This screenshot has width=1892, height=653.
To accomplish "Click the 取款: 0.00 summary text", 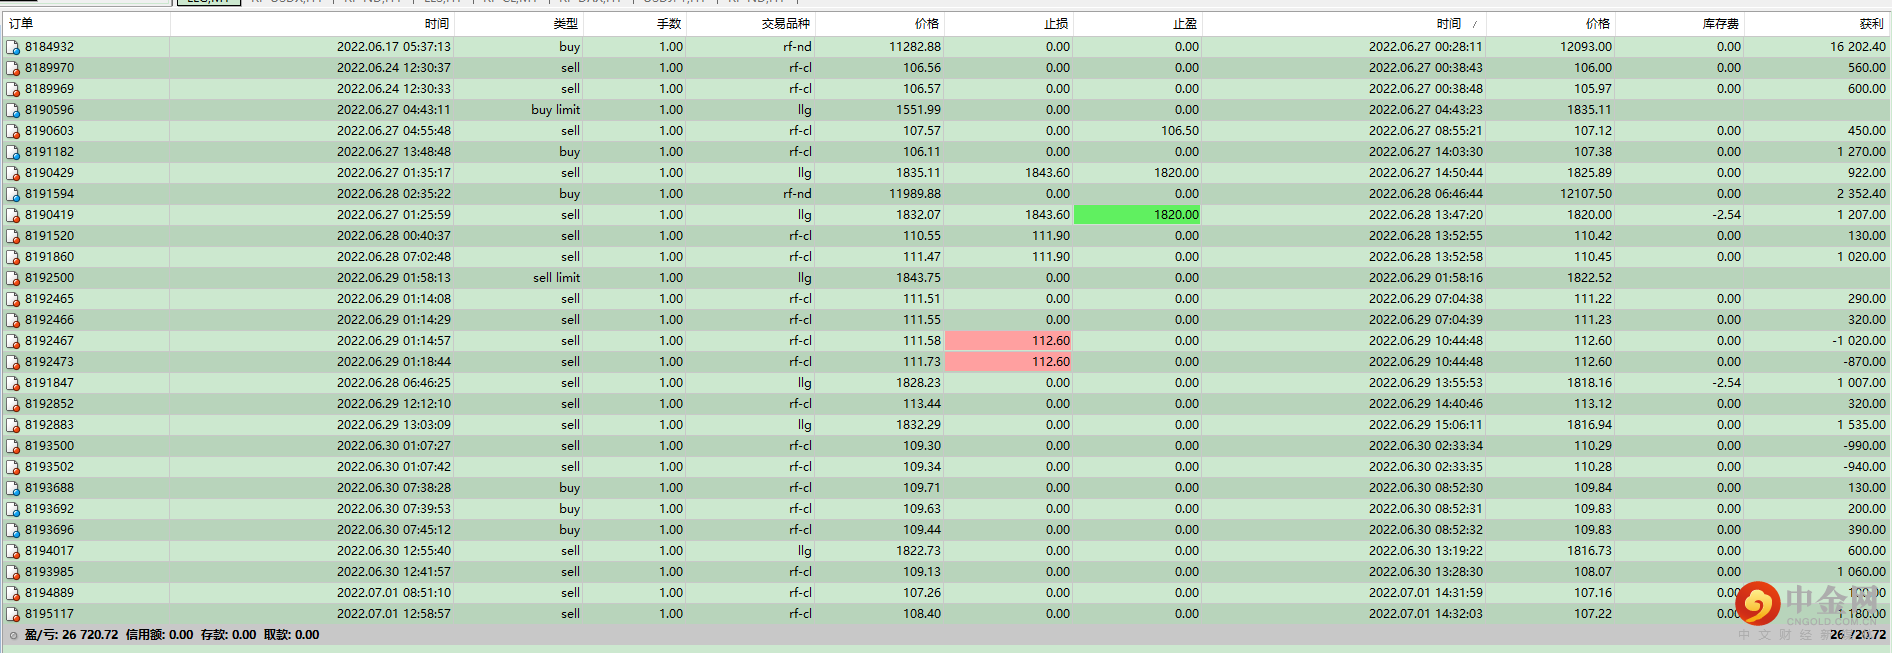I will [x=292, y=635].
